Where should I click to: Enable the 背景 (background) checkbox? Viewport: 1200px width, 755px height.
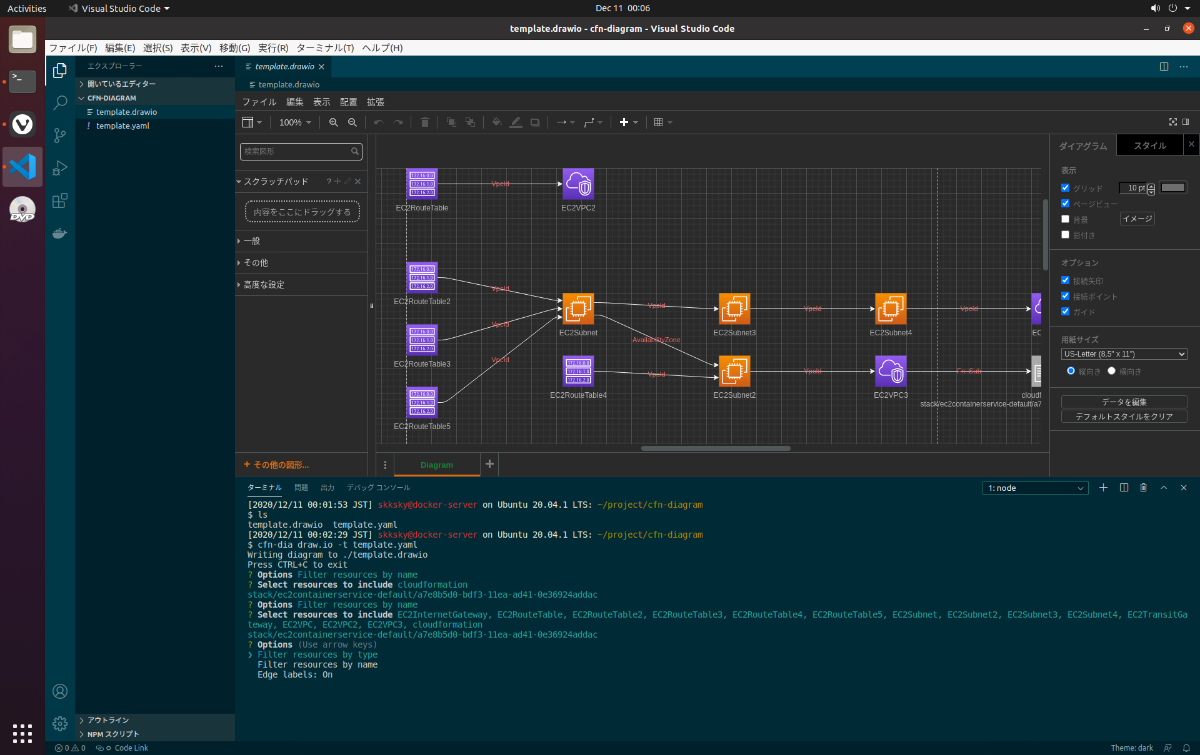pyautogui.click(x=1066, y=219)
